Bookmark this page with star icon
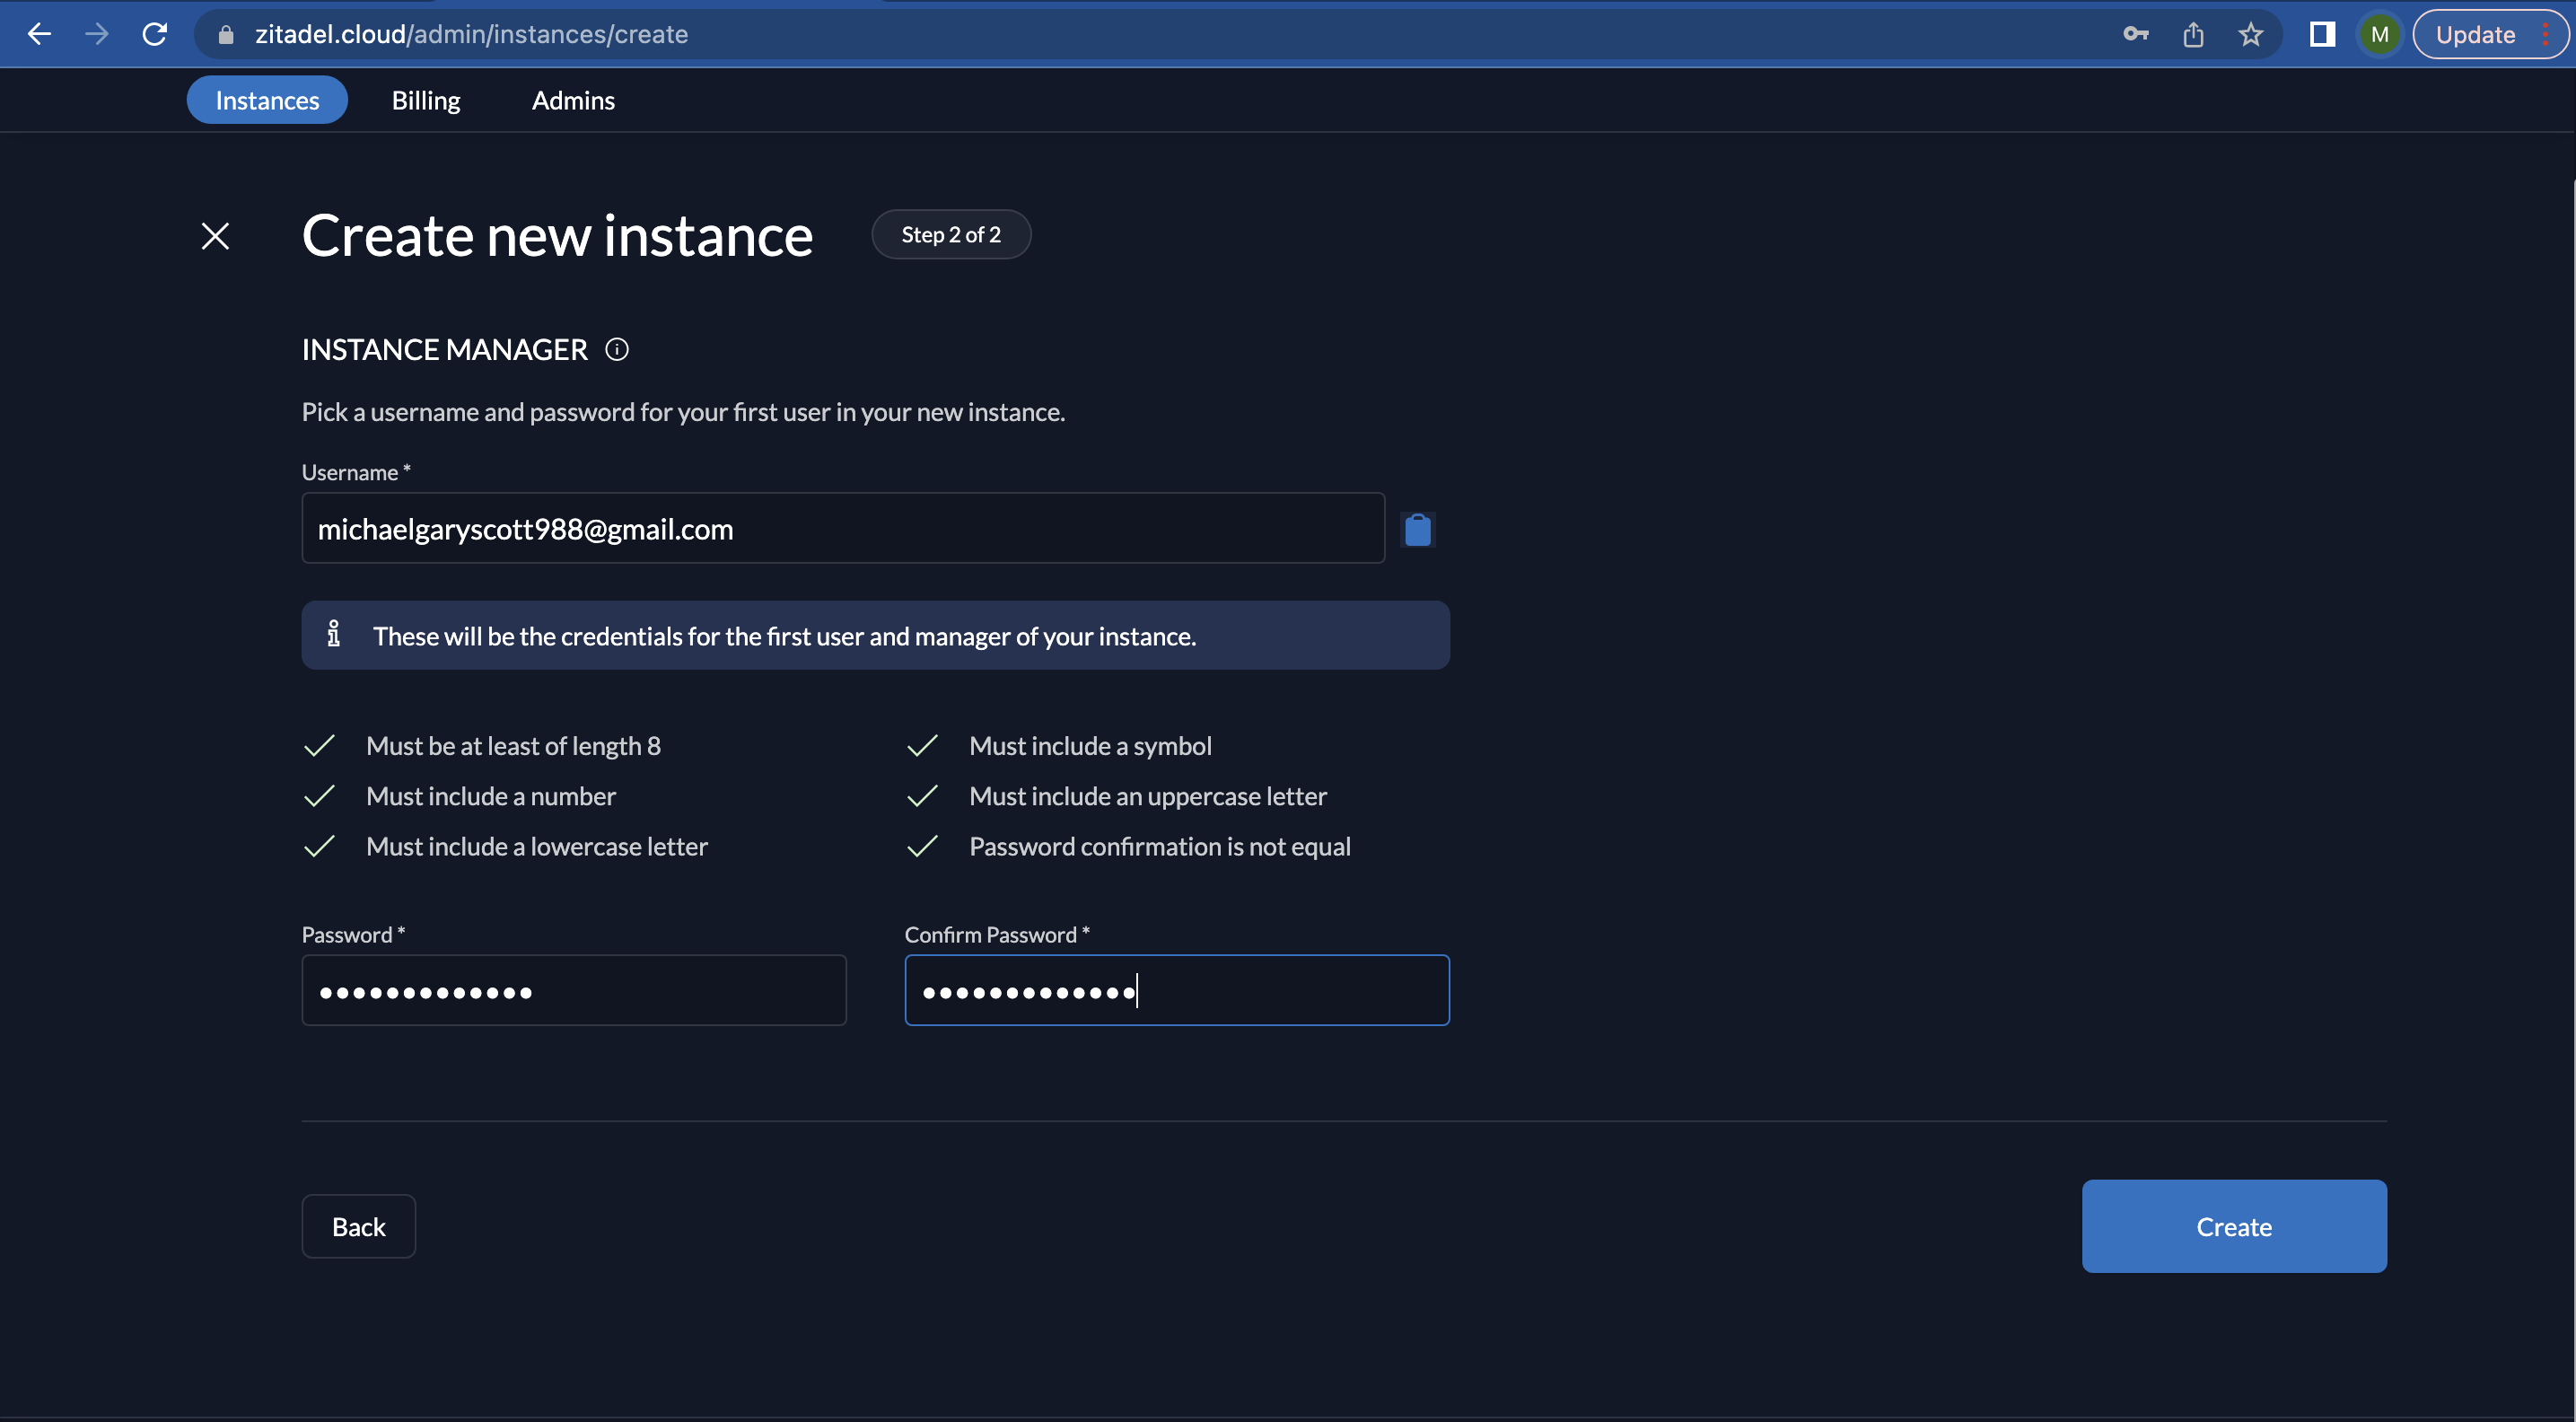The width and height of the screenshot is (2576, 1422). (x=2250, y=34)
